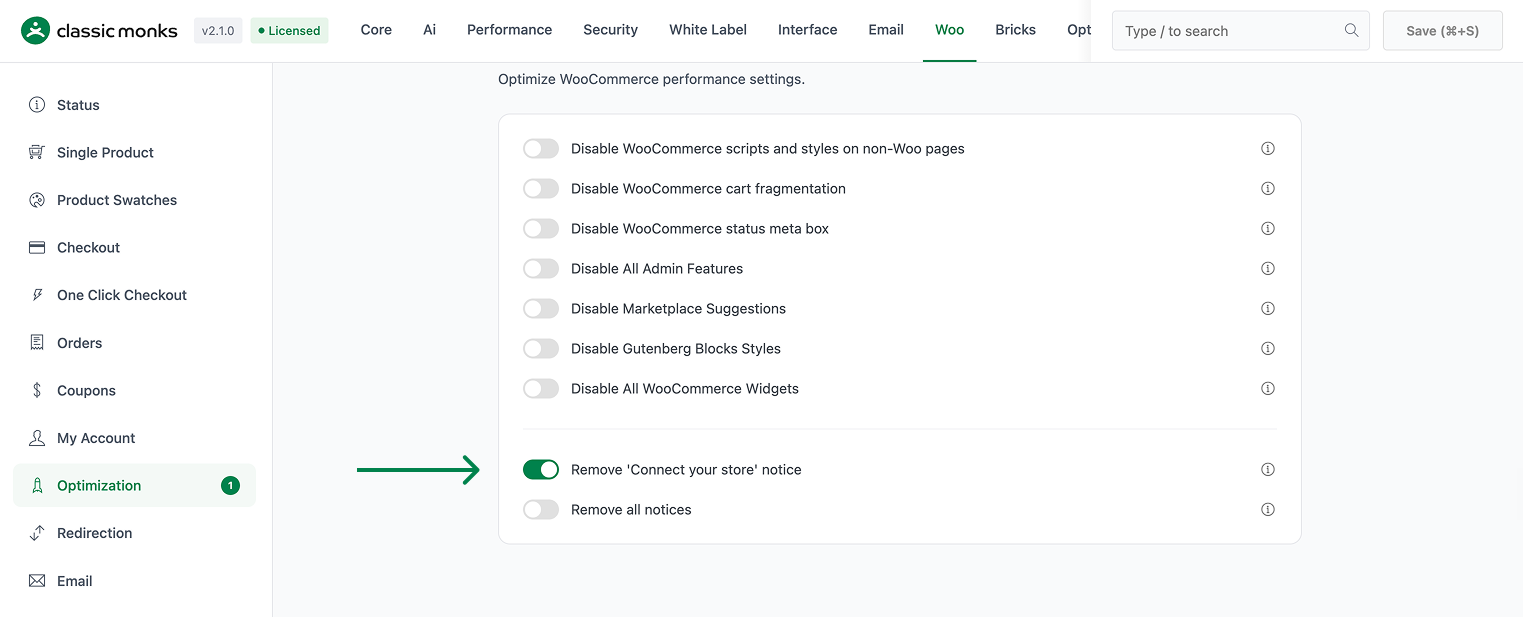The image size is (1523, 617).
Task: Click the One Click Checkout lightning icon
Action: click(x=37, y=295)
